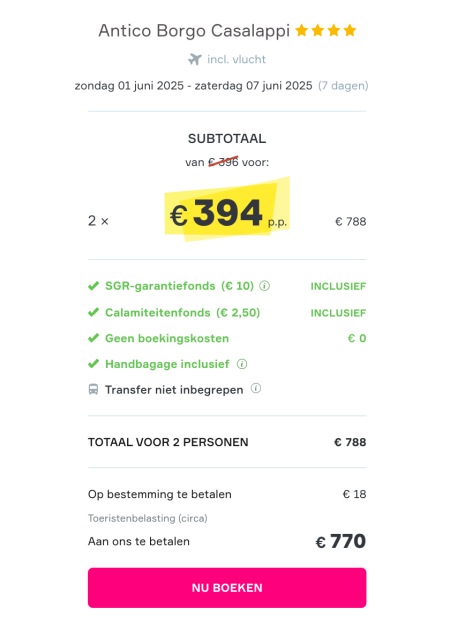Open the Handbagage inclusief info icon

(x=242, y=364)
